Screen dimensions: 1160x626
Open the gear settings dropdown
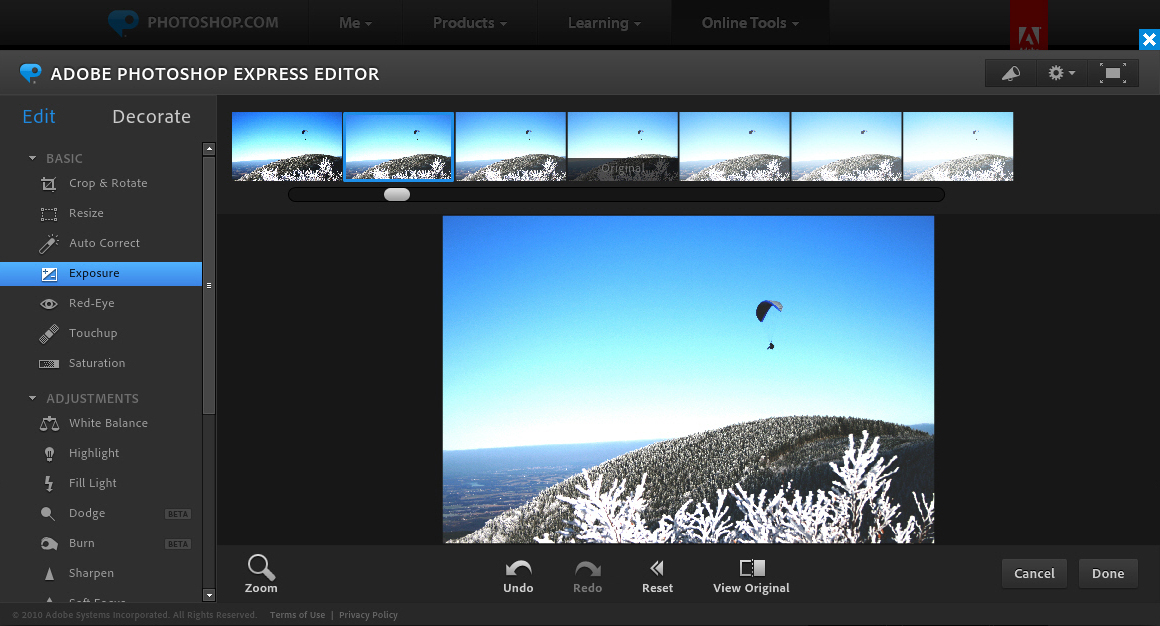1062,73
